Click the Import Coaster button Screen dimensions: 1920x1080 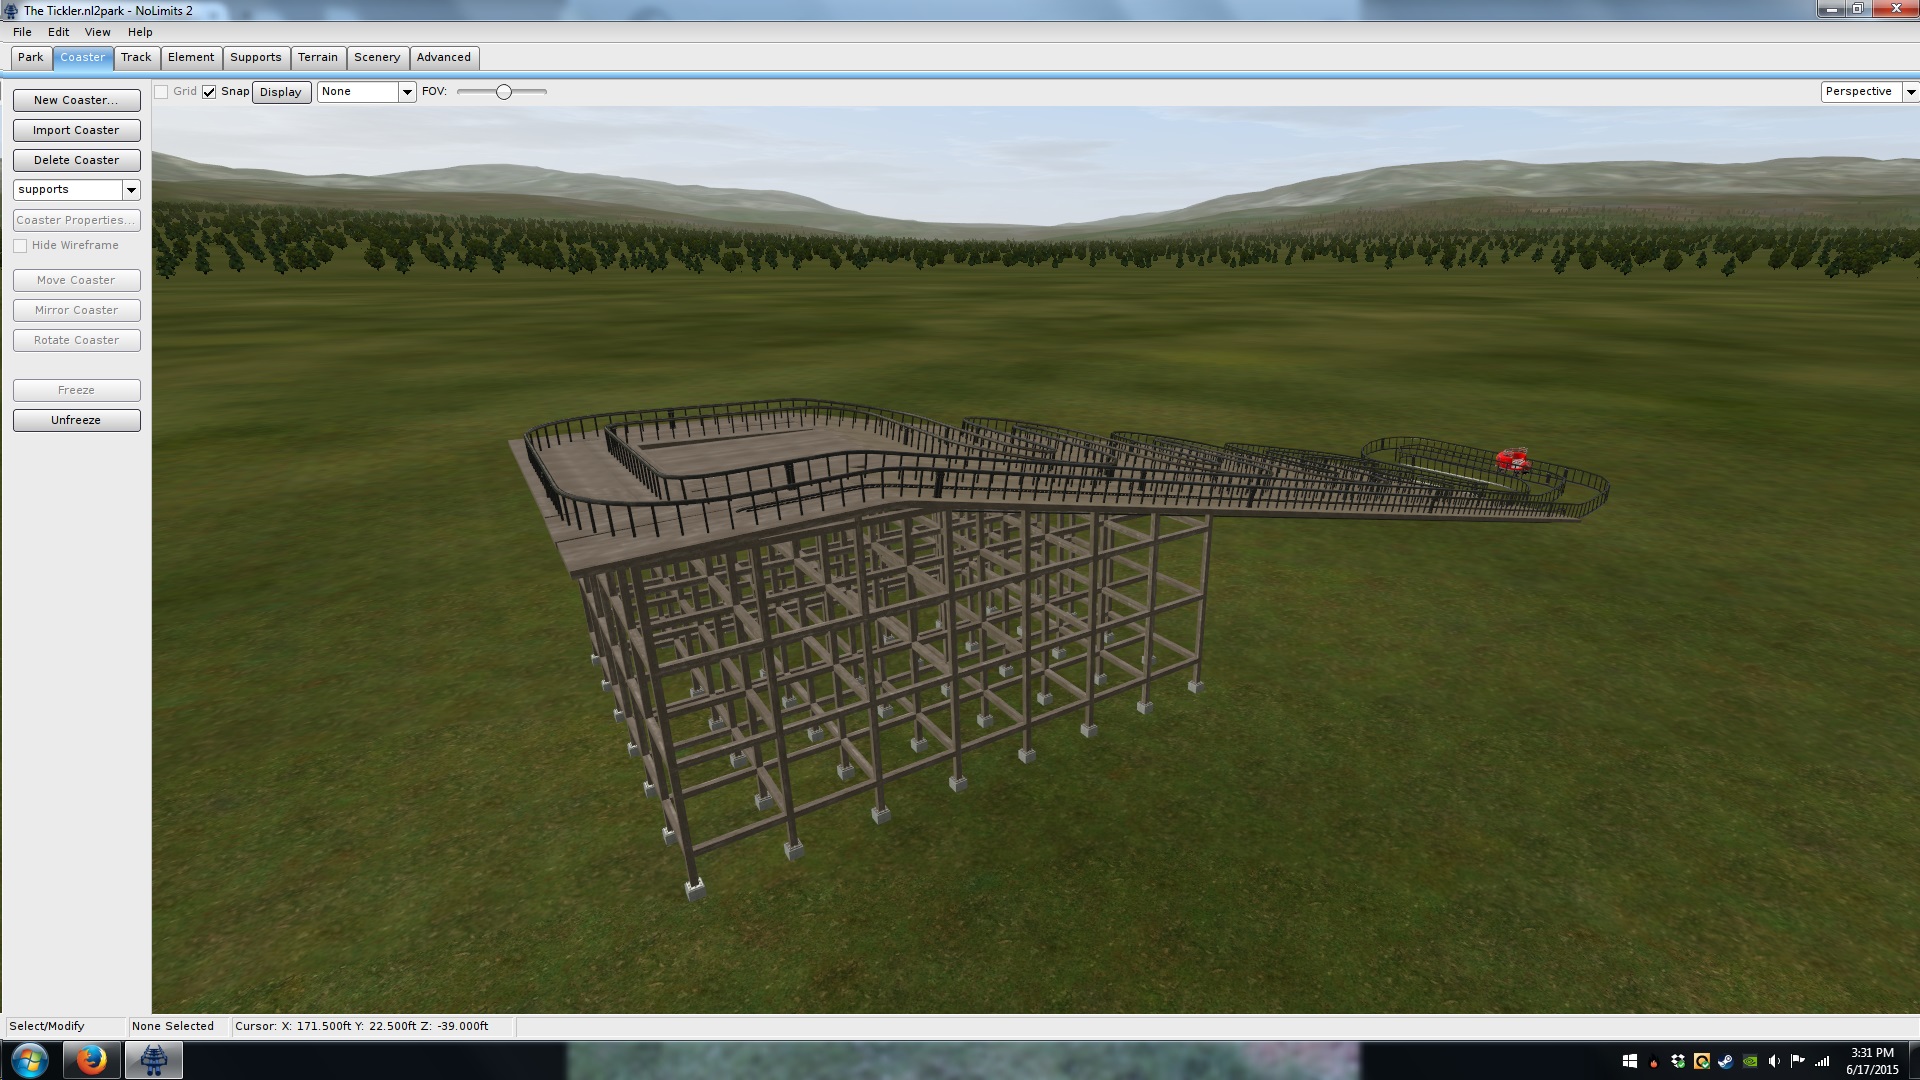[76, 130]
